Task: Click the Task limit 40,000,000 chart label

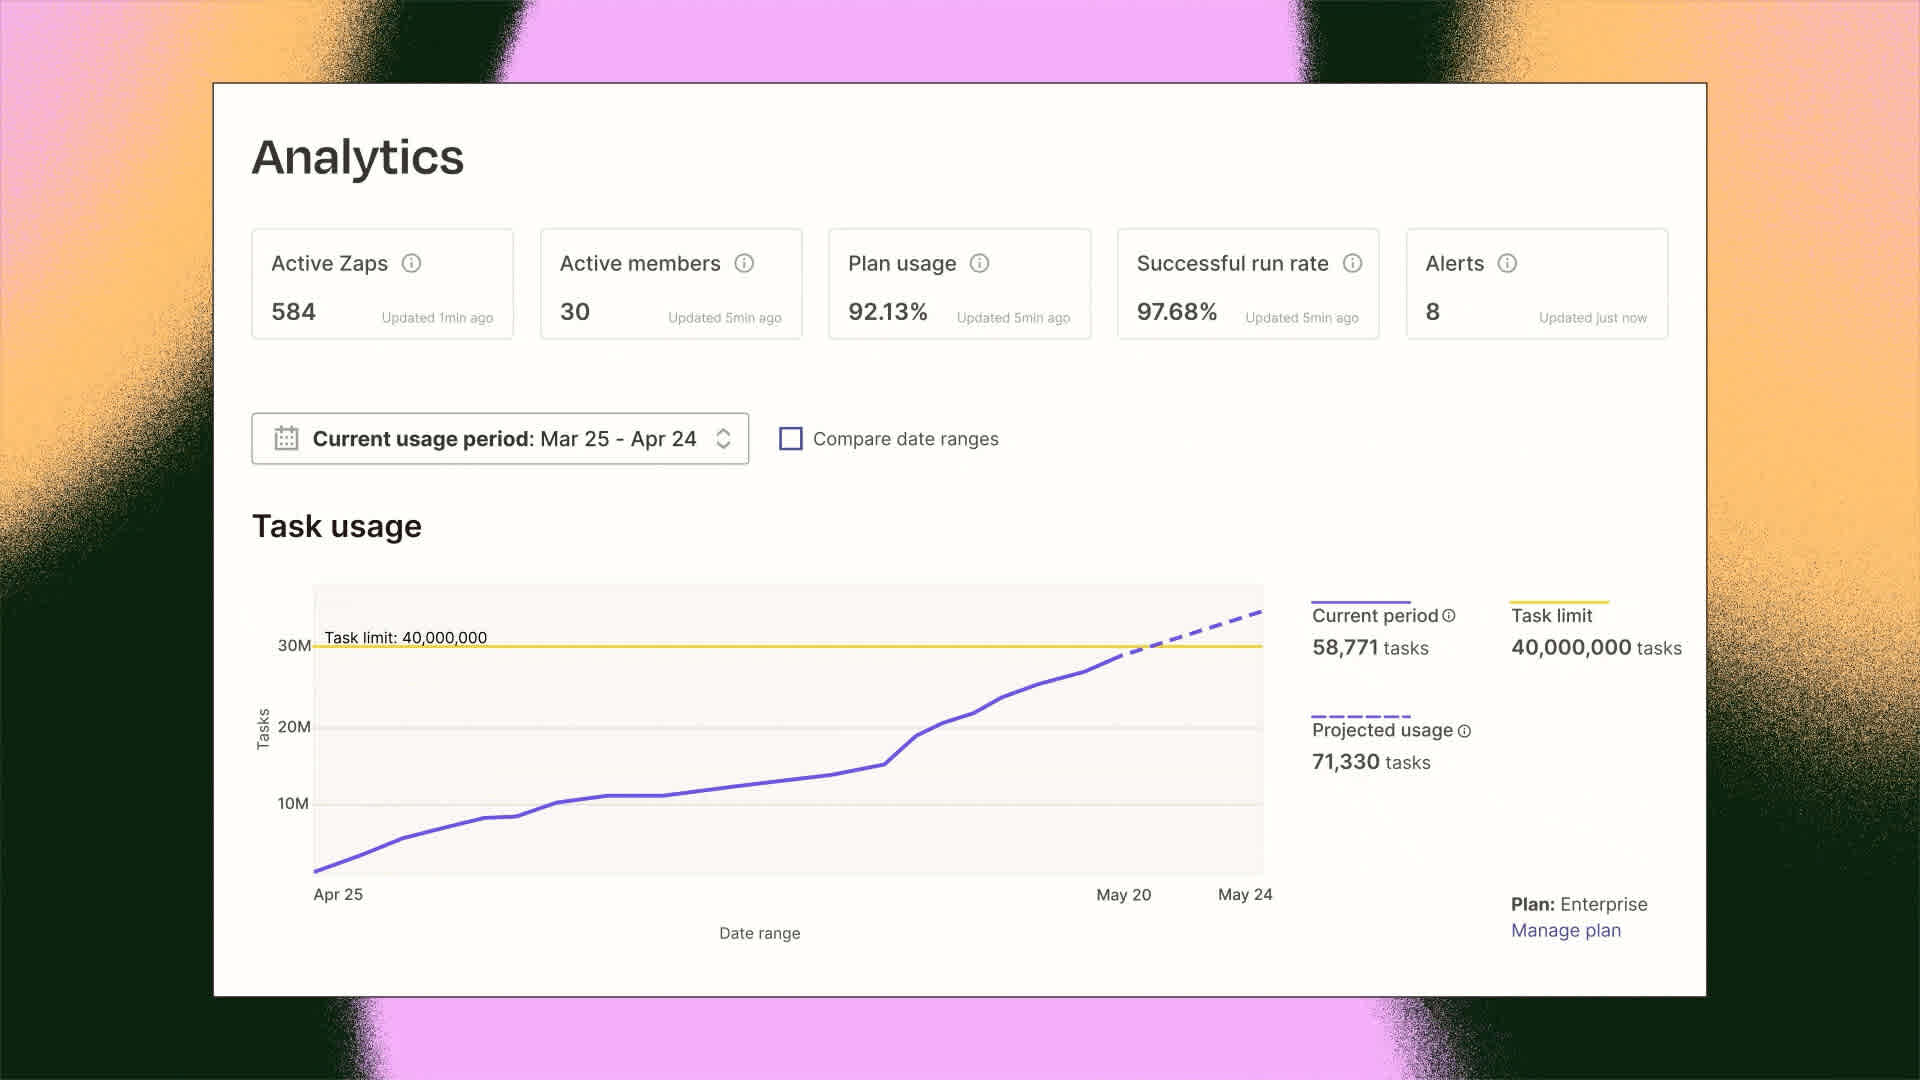Action: [405, 637]
